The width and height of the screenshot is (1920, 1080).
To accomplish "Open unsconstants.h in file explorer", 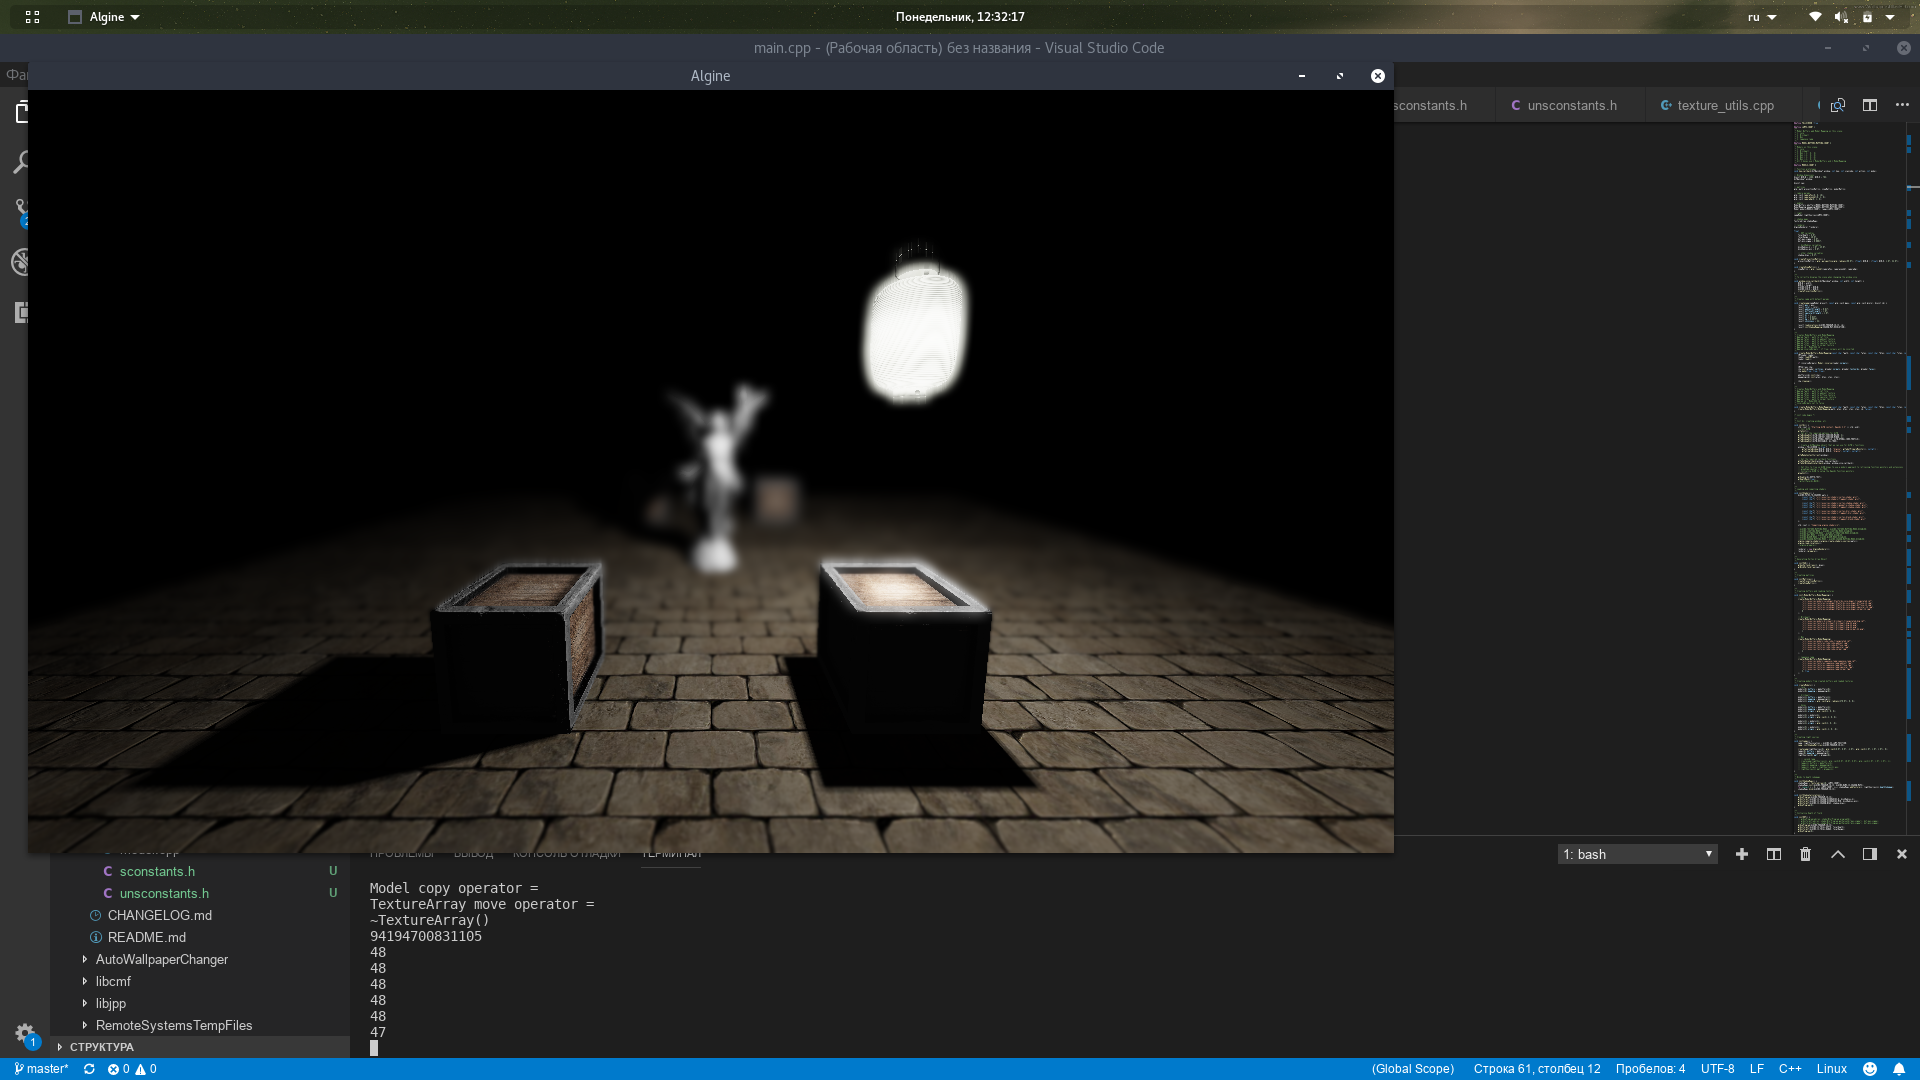I will click(x=164, y=893).
